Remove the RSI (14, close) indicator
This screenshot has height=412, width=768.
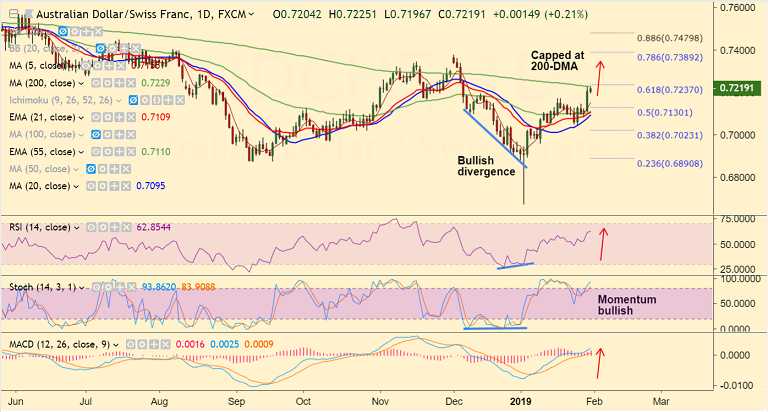(126, 227)
